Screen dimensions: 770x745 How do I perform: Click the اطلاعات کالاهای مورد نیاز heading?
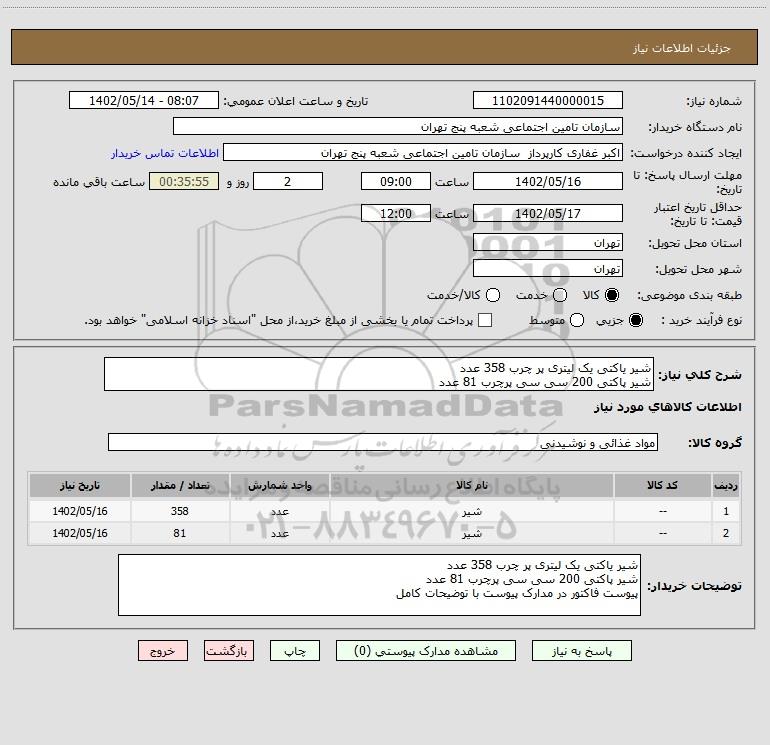pos(668,407)
